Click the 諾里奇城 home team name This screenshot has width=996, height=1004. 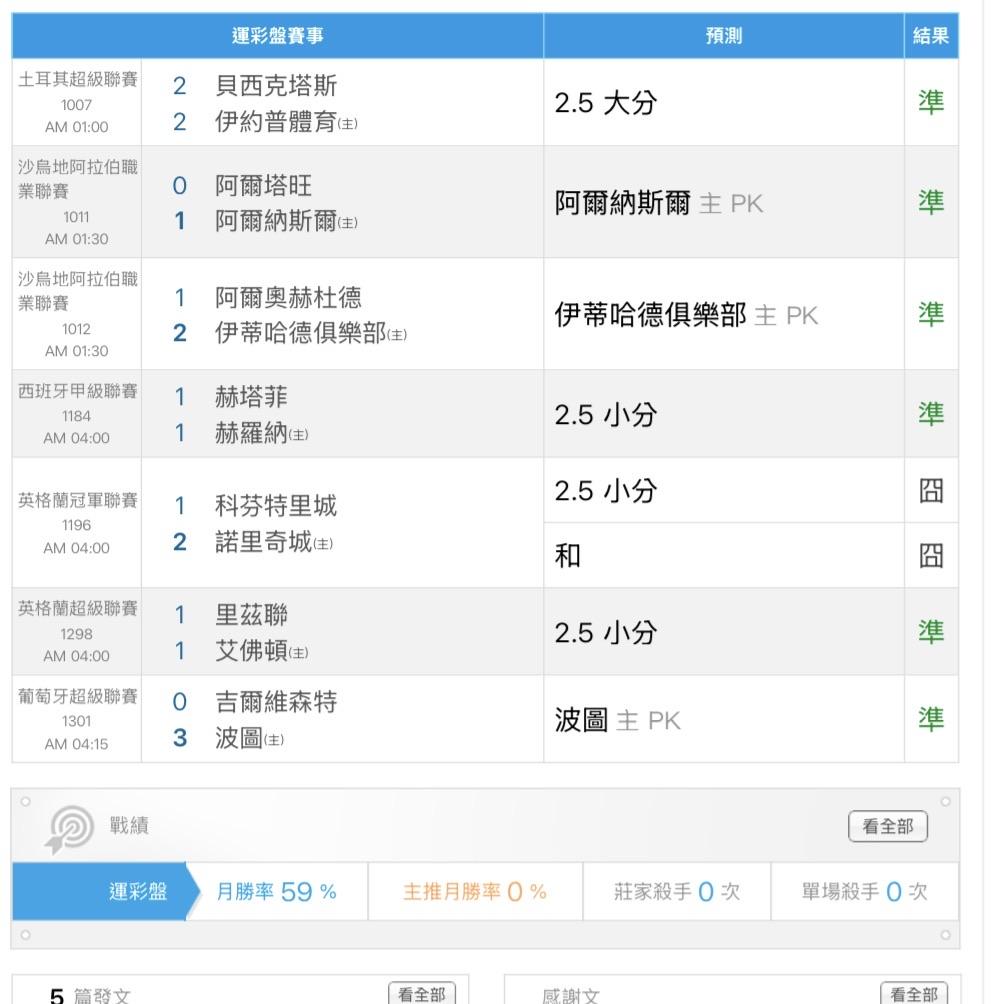pos(263,542)
